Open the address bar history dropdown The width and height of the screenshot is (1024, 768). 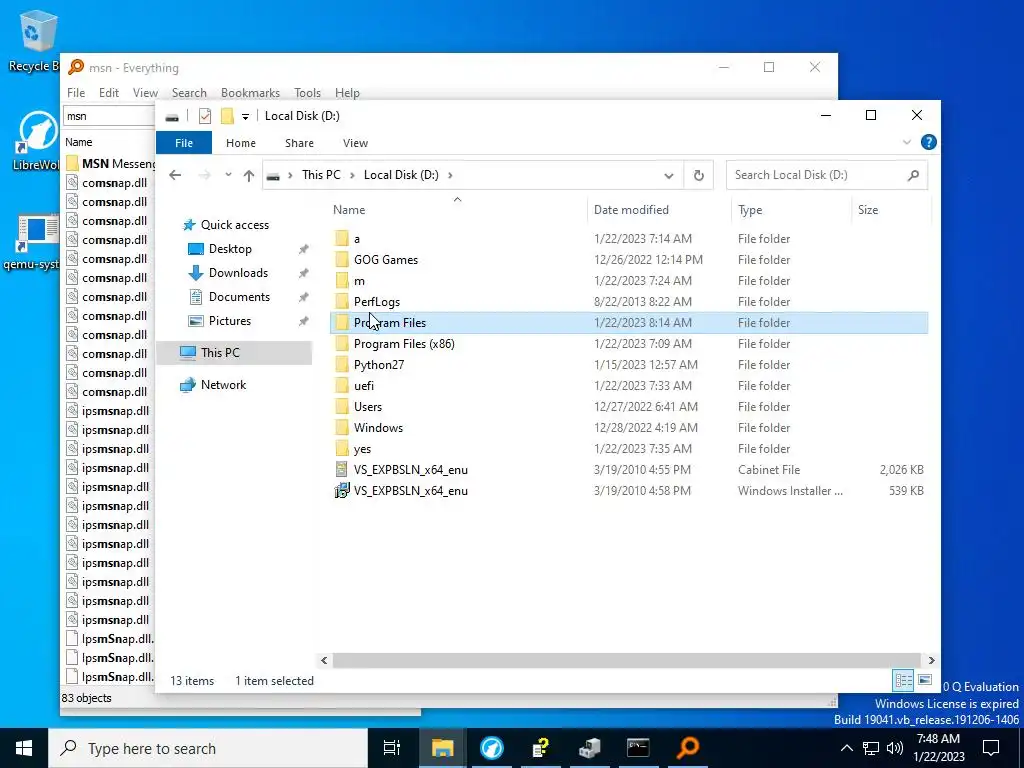(x=669, y=176)
